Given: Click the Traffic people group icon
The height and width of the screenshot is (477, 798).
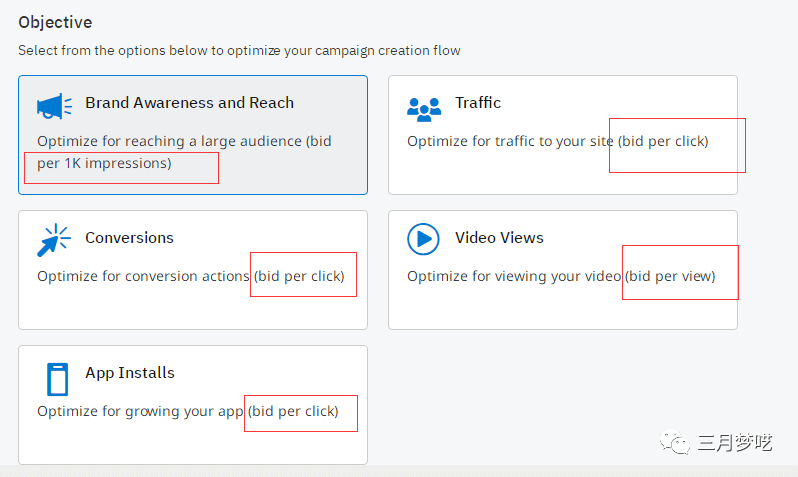Looking at the screenshot, I should [x=424, y=106].
